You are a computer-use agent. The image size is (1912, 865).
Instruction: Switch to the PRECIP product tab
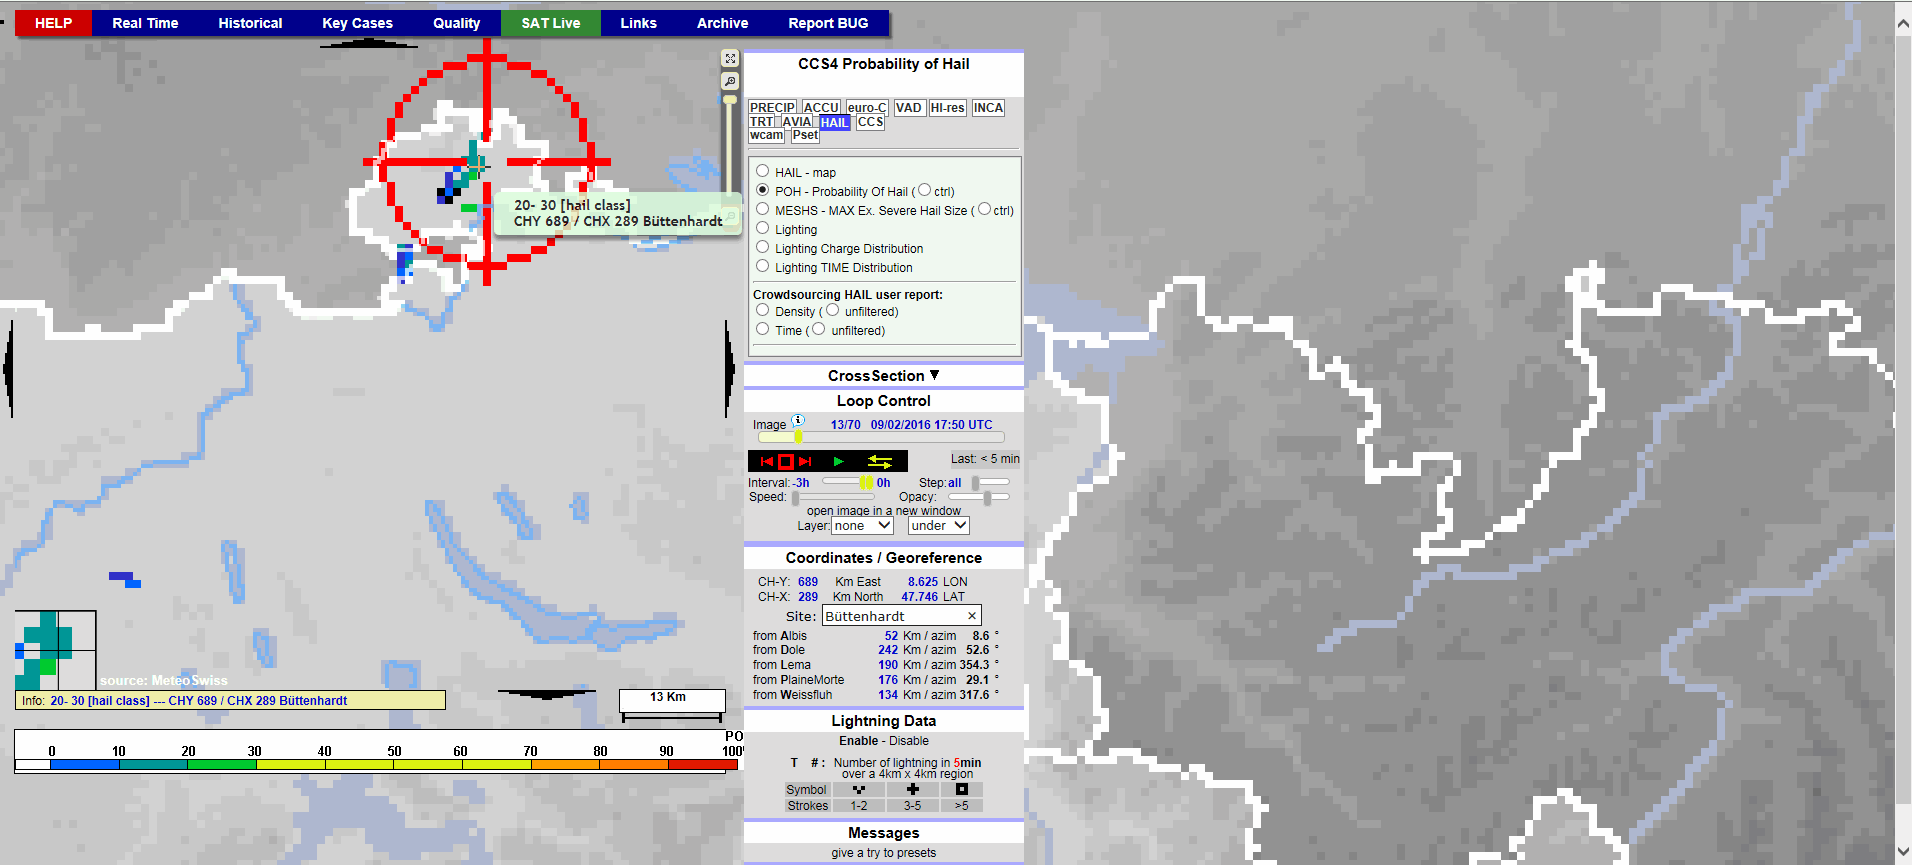pos(772,108)
